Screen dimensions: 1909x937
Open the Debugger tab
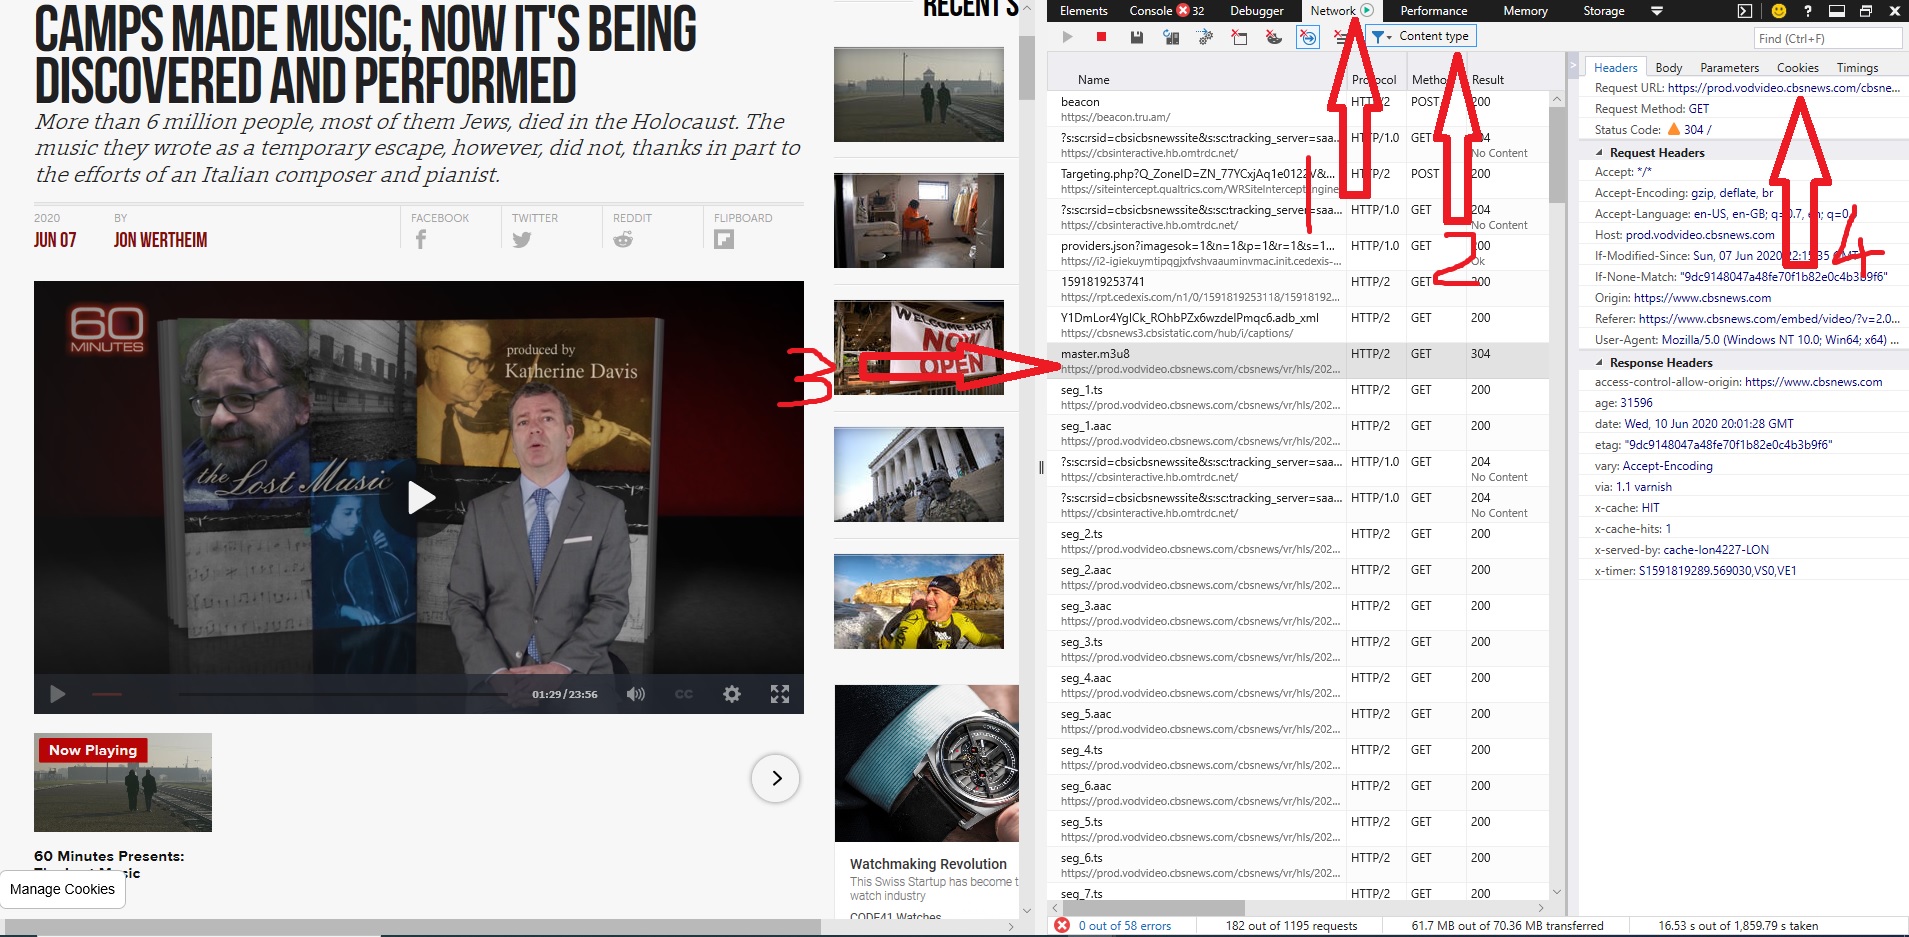1256,11
